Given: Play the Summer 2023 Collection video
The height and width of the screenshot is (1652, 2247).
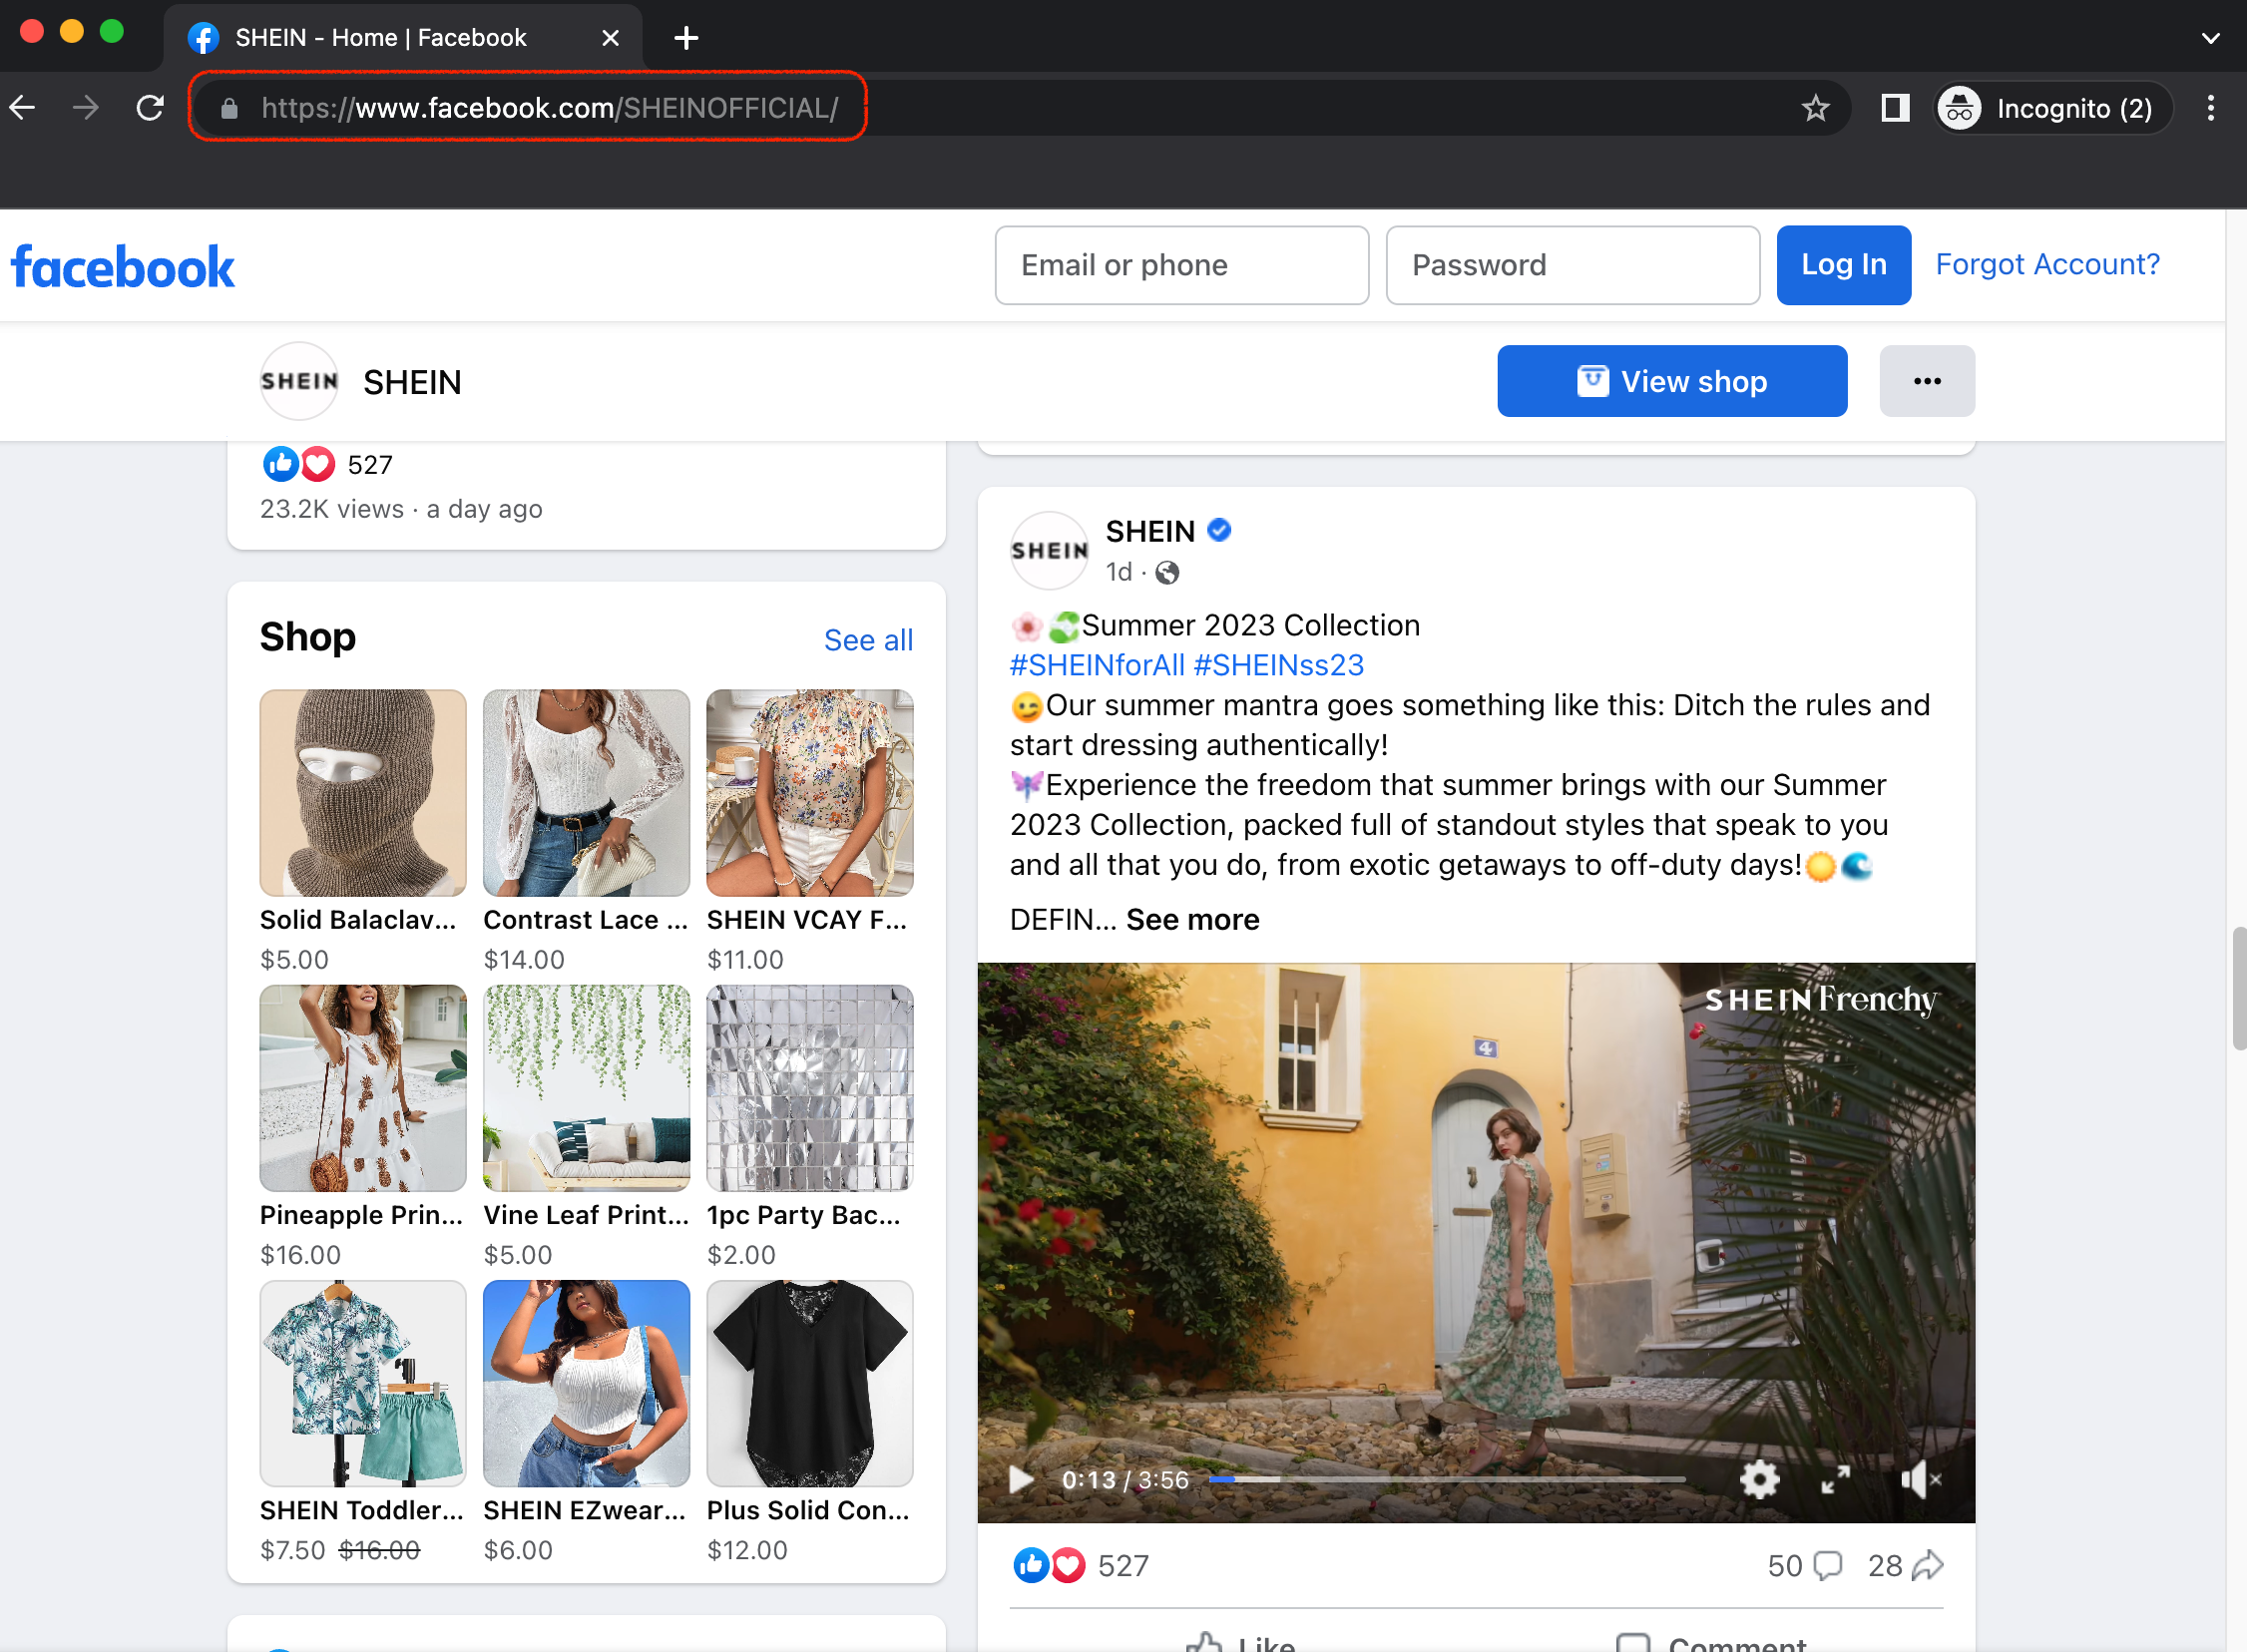Looking at the screenshot, I should click(x=1020, y=1479).
